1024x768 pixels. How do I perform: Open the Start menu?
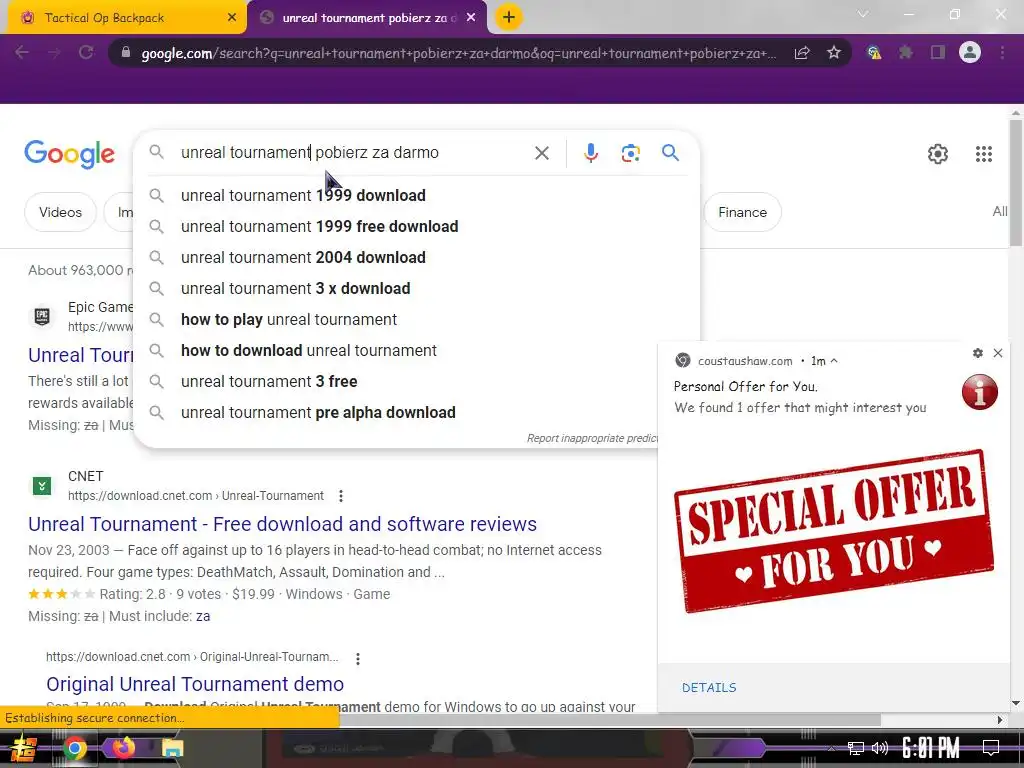click(x=24, y=748)
